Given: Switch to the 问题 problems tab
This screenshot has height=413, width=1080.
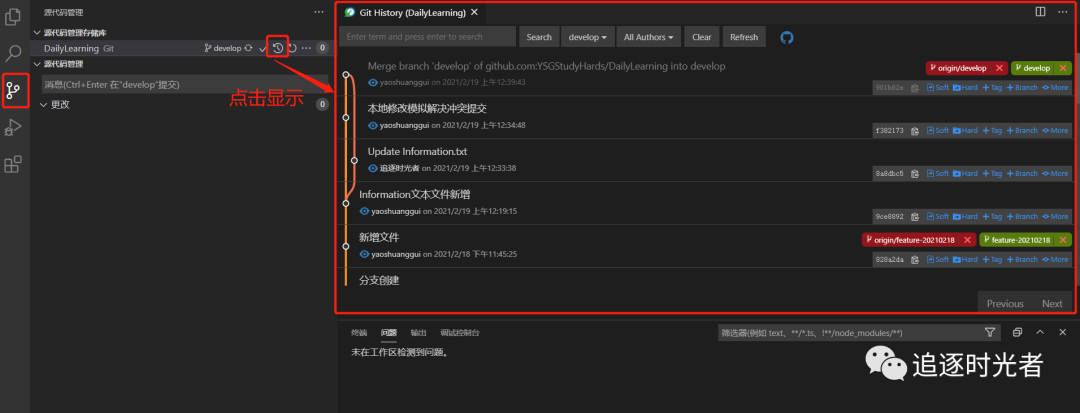Looking at the screenshot, I should tap(388, 332).
